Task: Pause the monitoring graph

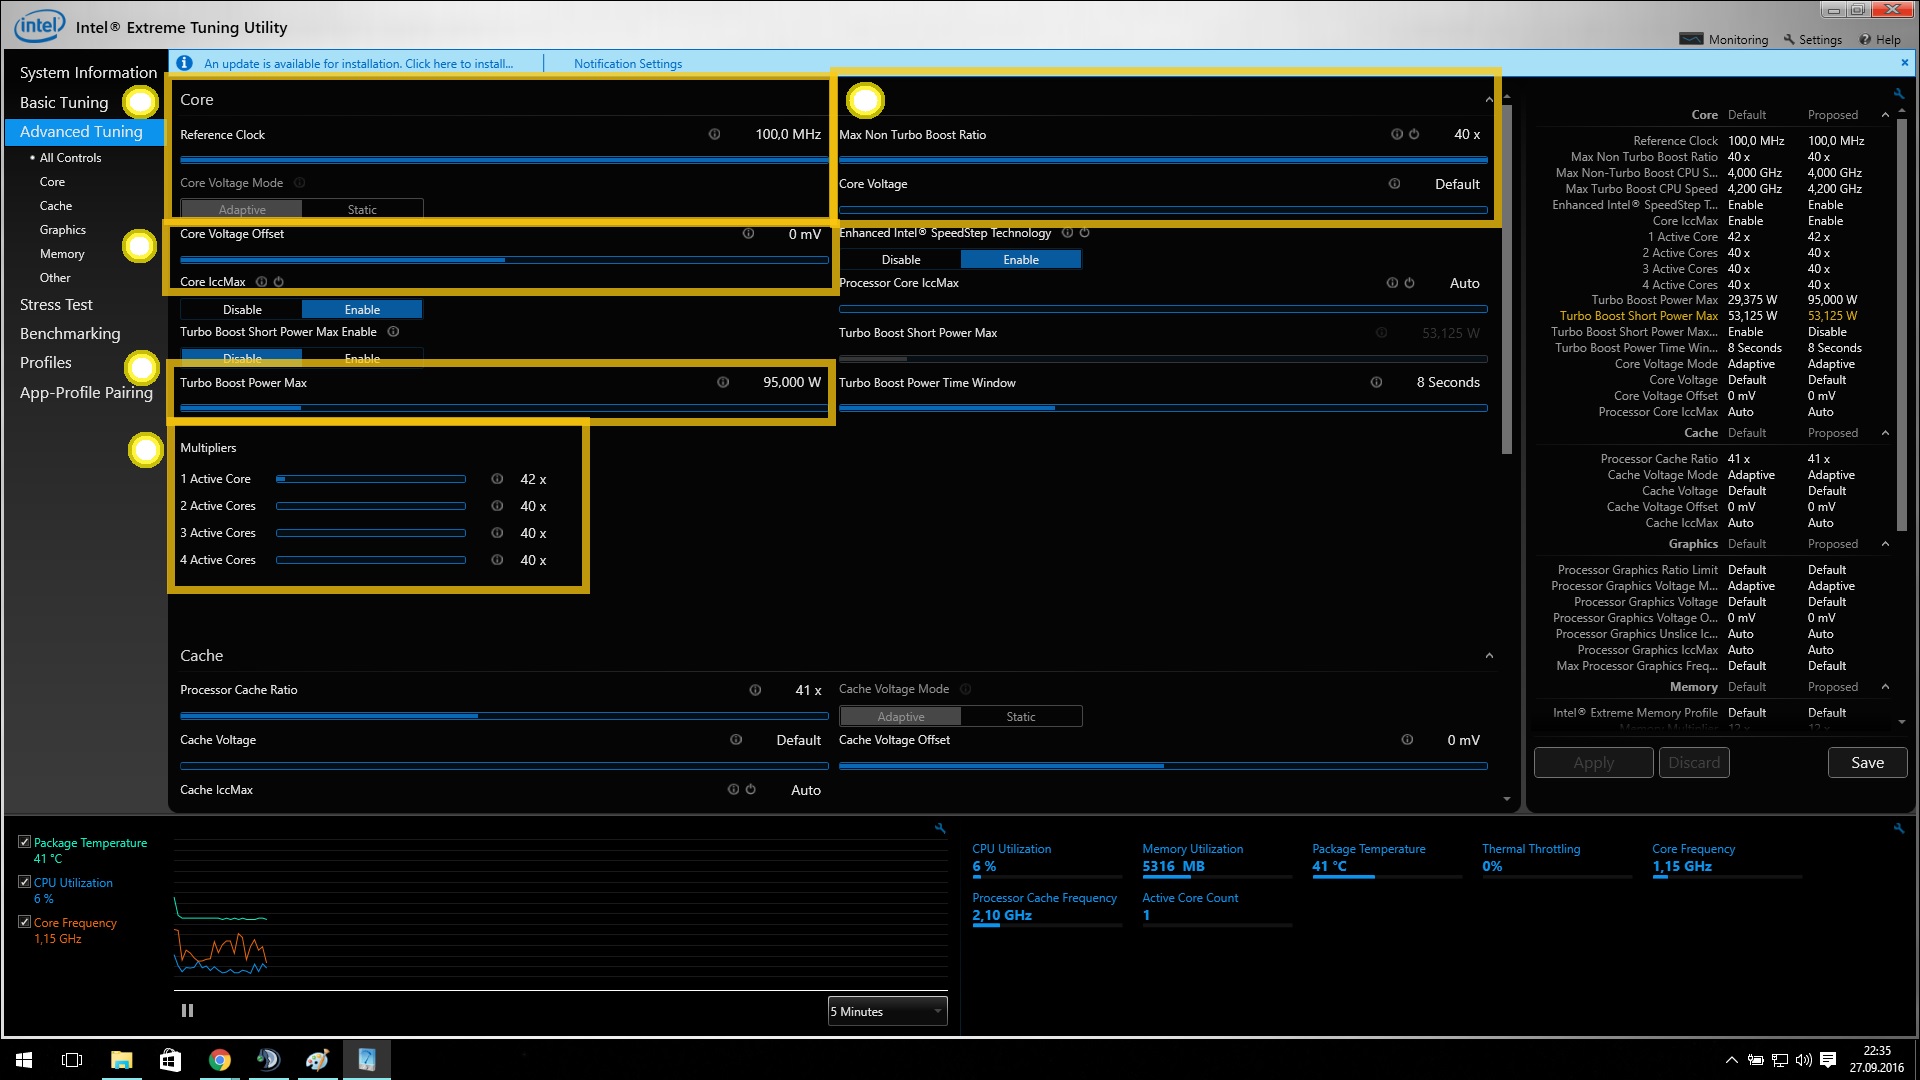Action: click(x=187, y=1011)
